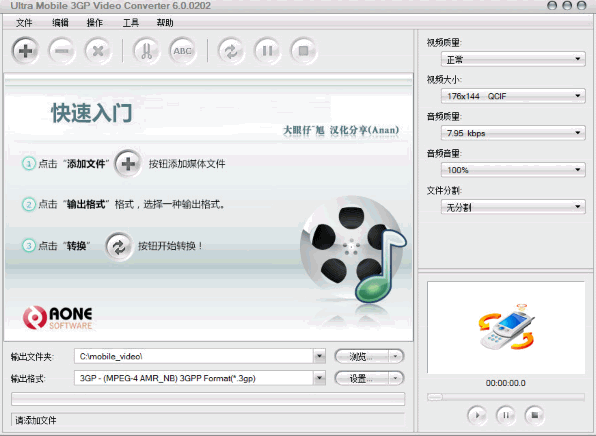The image size is (596, 436).
Task: Open the 编辑 menu
Action: point(60,23)
